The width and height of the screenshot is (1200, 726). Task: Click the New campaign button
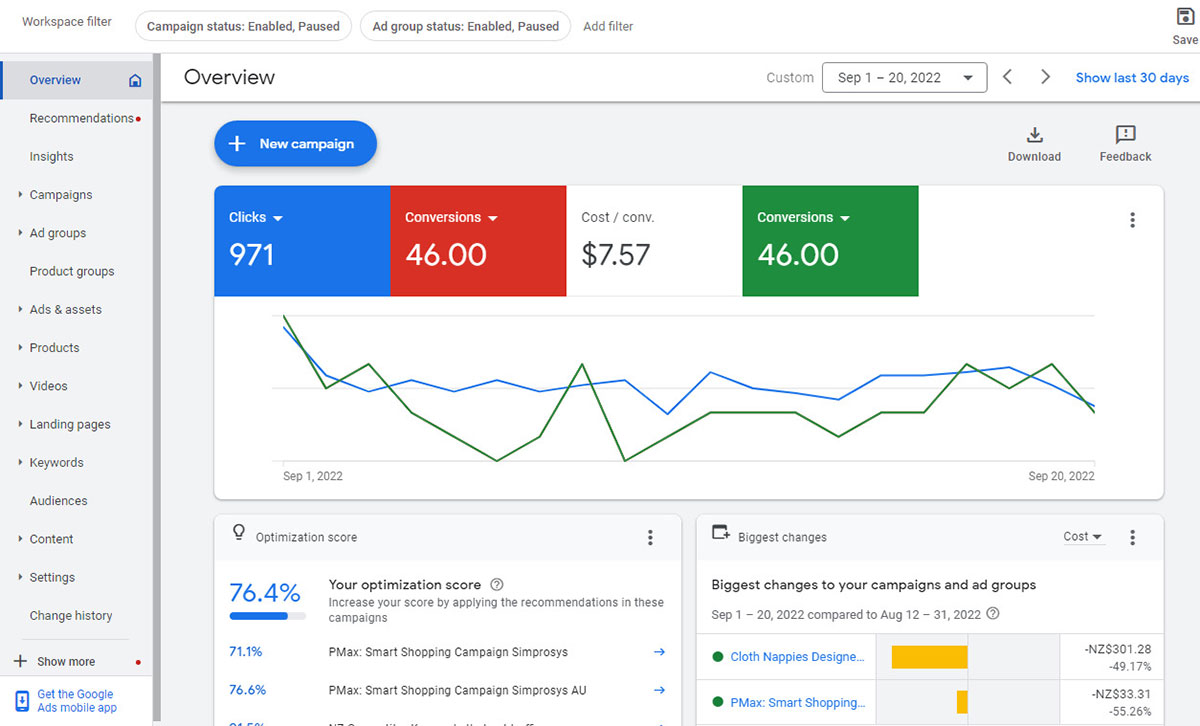click(295, 144)
